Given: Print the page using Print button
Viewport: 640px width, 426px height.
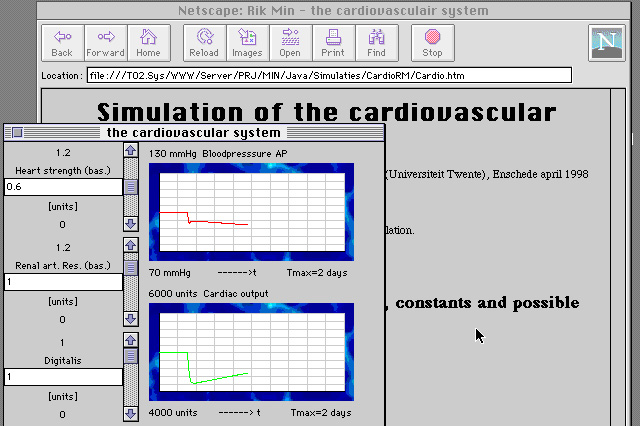Looking at the screenshot, I should (333, 43).
